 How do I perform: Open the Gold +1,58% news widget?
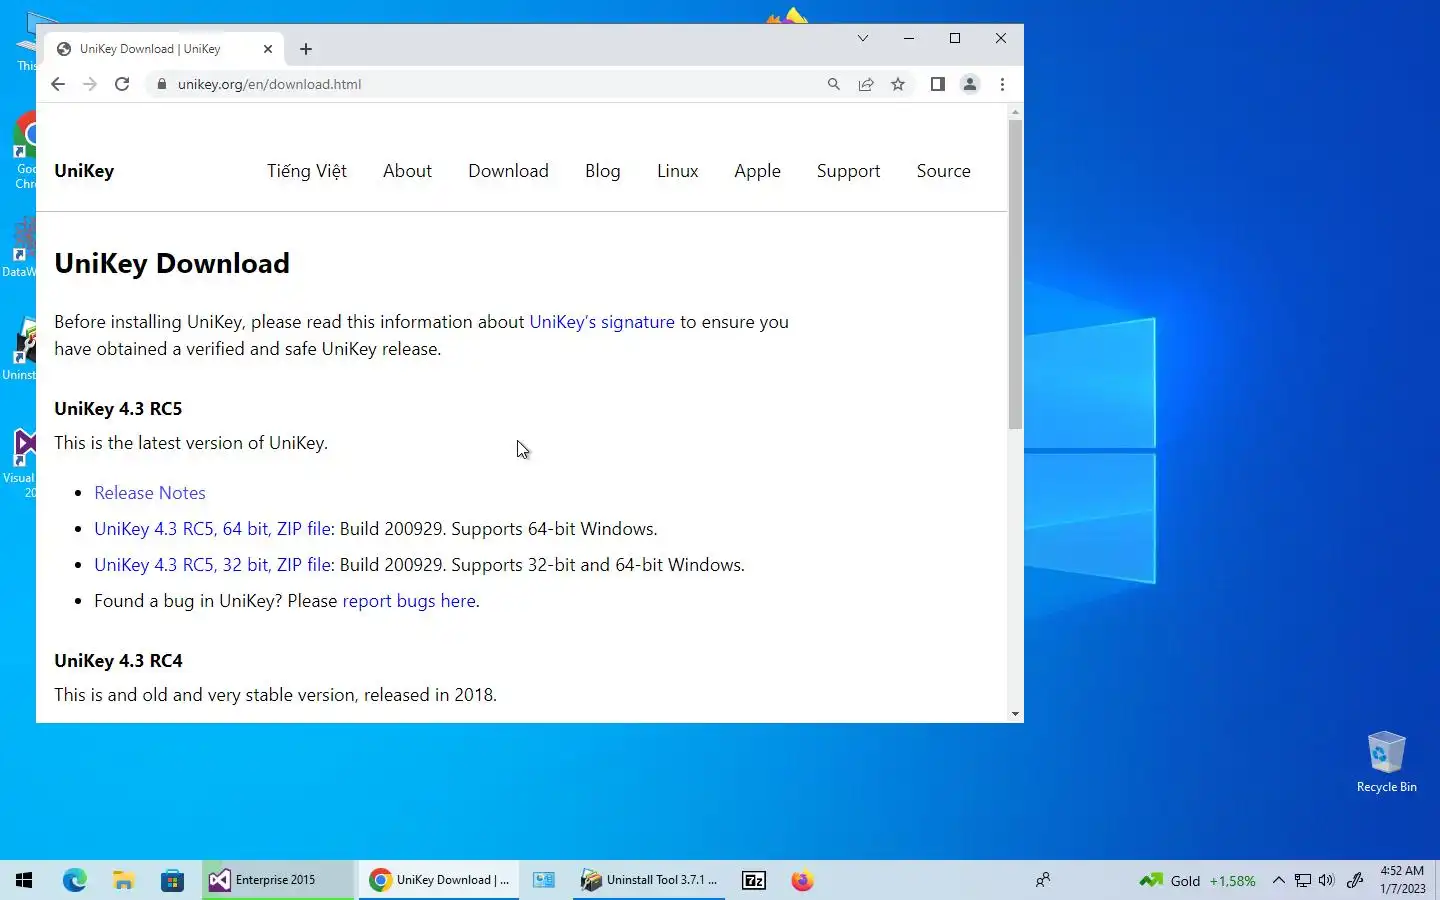pos(1197,880)
